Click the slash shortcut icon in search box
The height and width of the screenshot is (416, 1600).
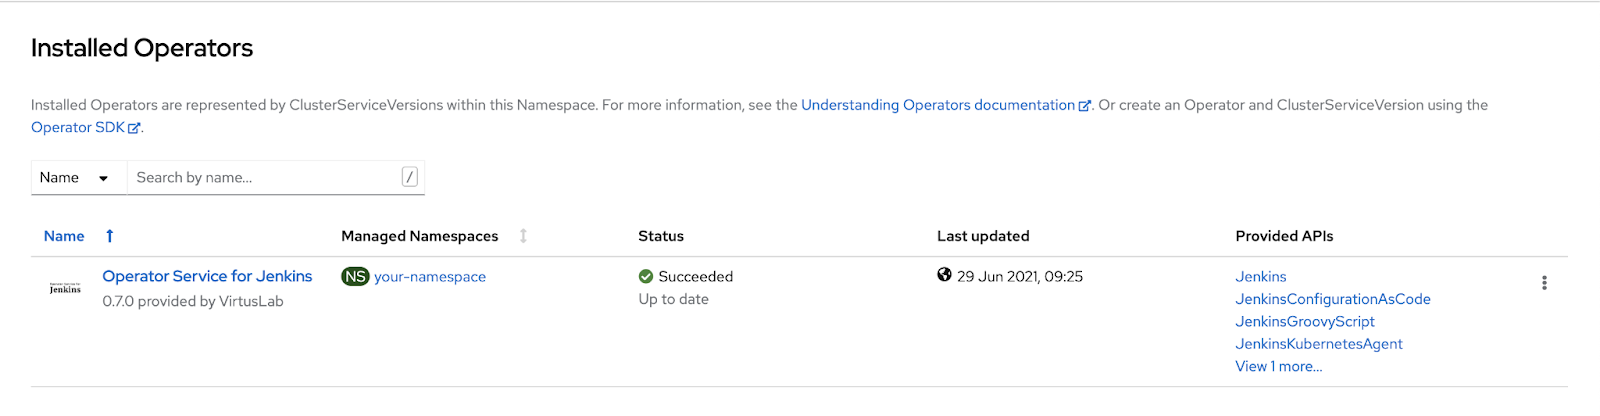tap(409, 177)
